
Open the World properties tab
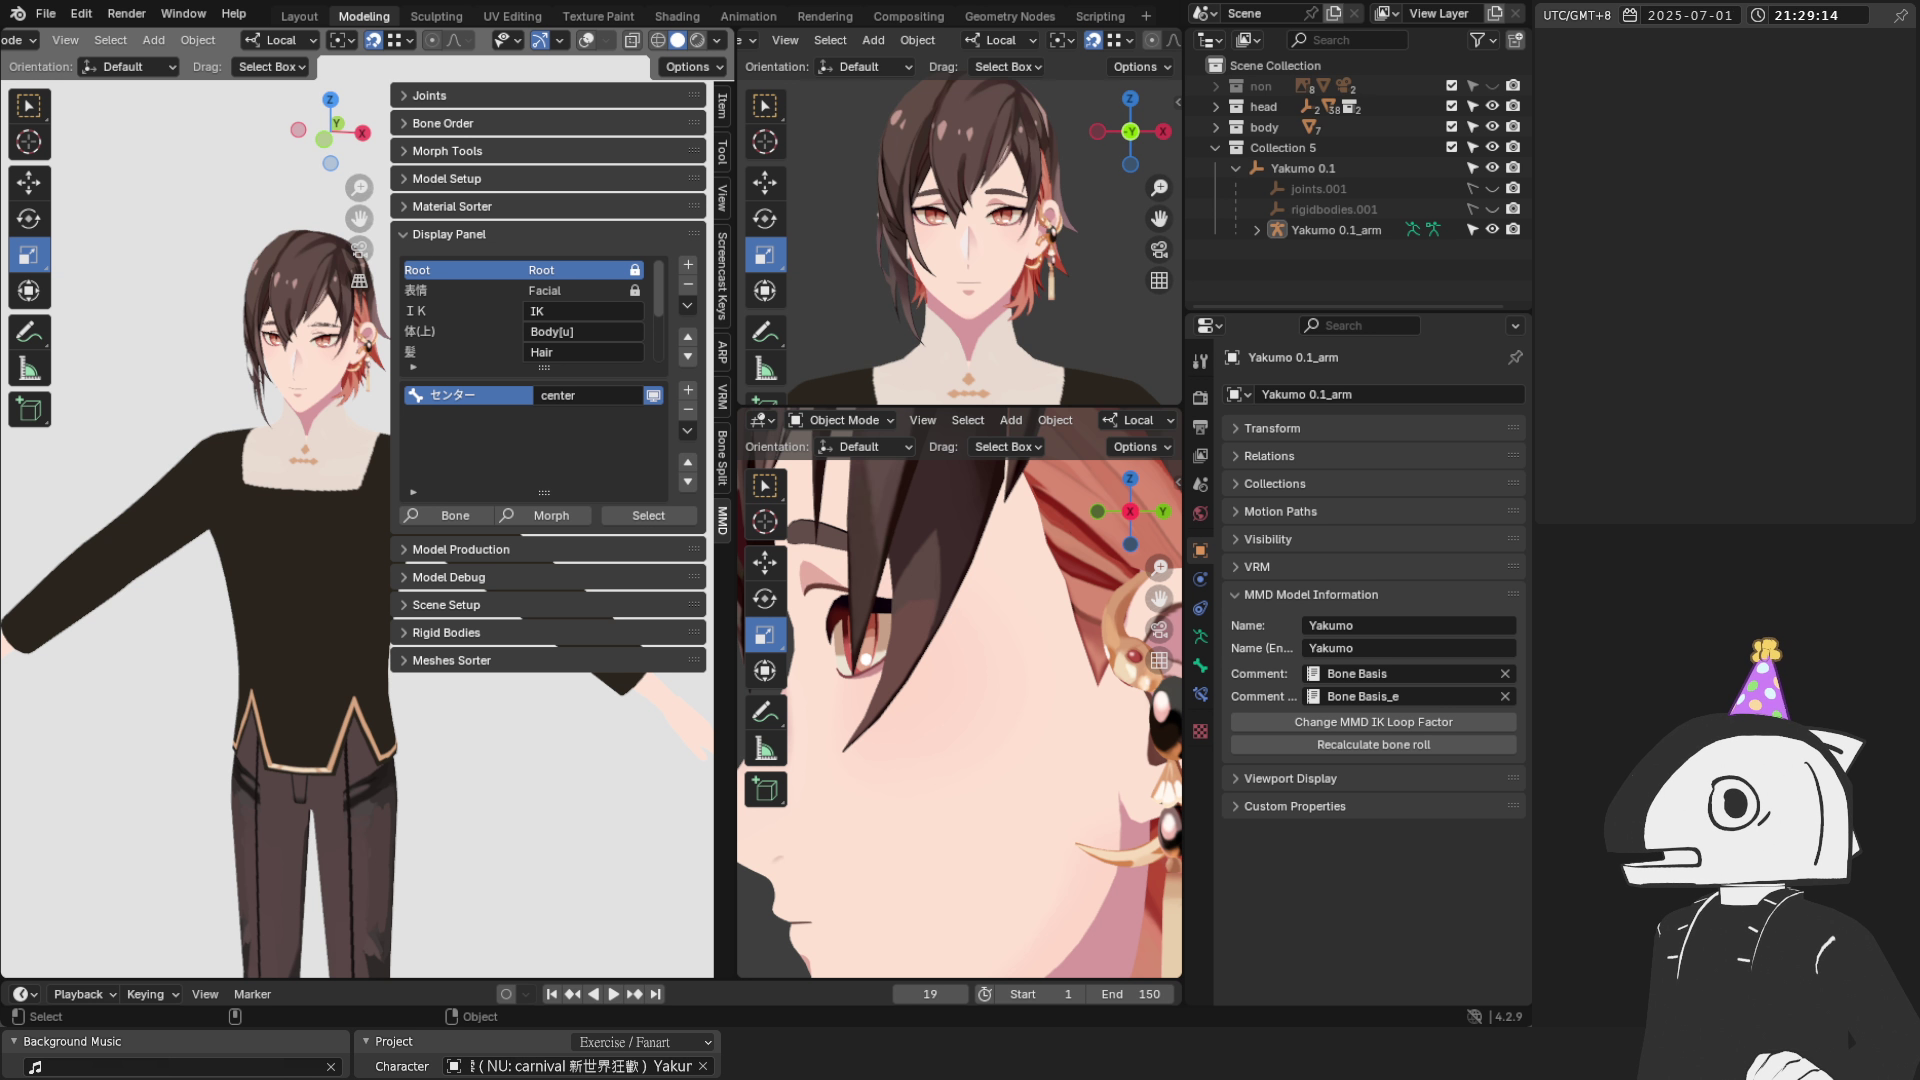pos(1200,514)
